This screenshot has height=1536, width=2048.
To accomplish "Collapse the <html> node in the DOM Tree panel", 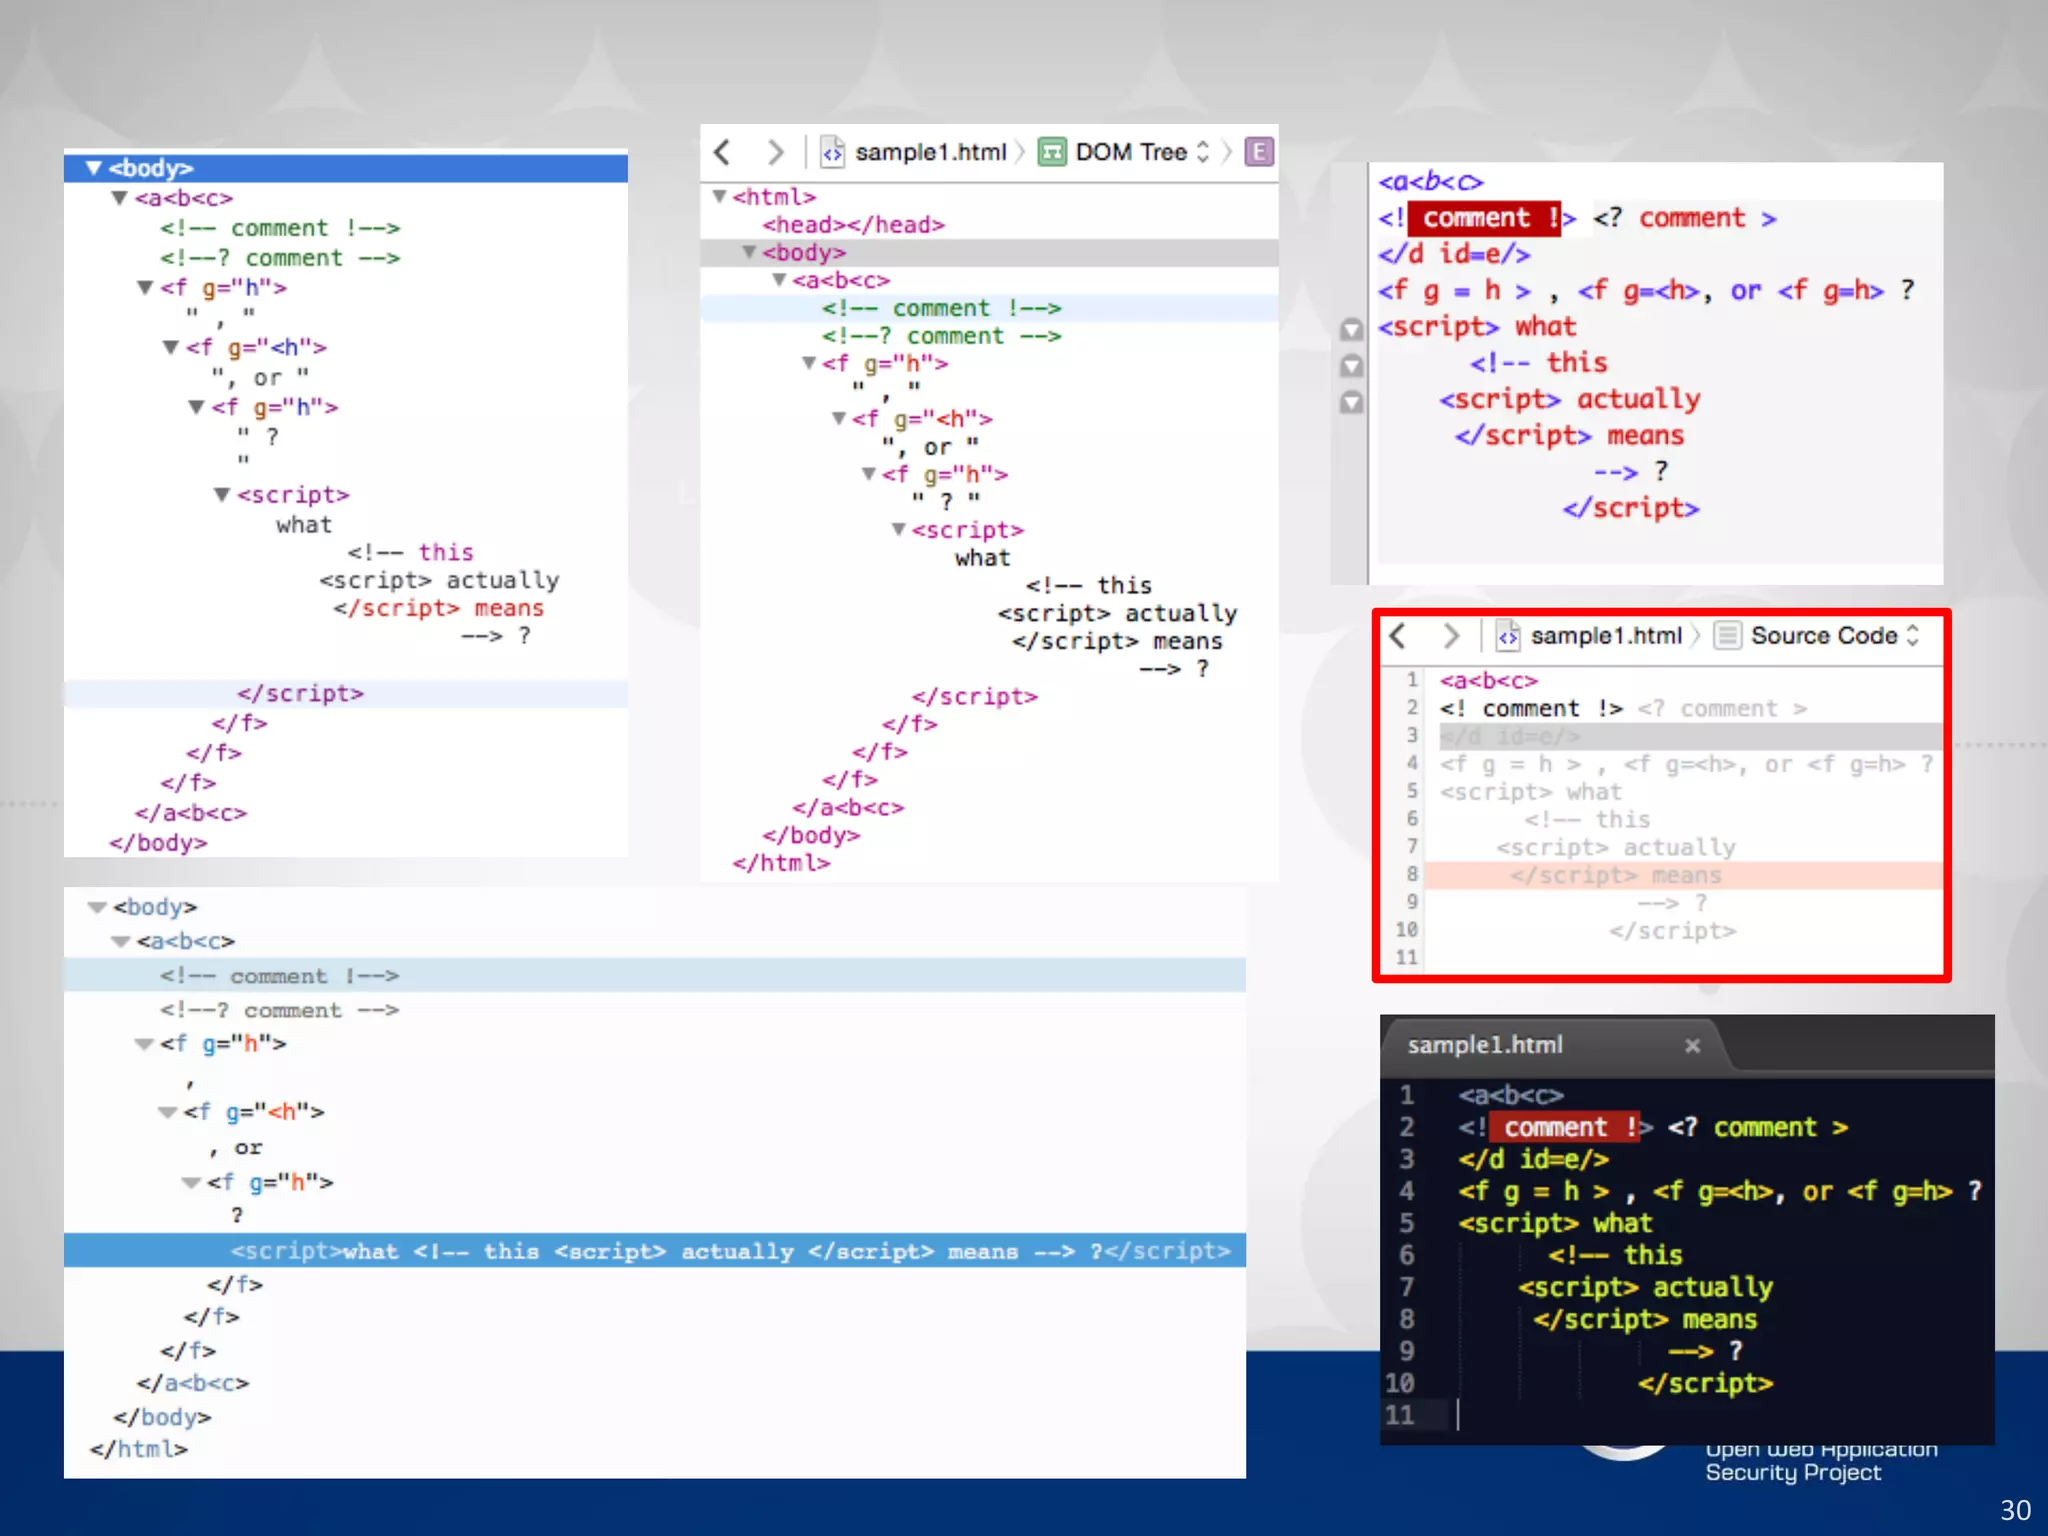I will pos(718,196).
